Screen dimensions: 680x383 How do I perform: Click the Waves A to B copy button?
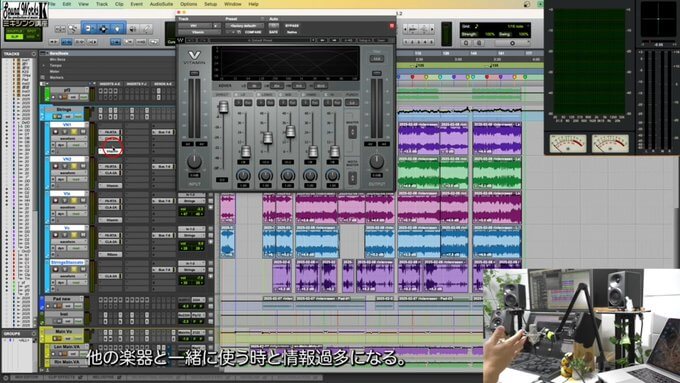click(x=348, y=40)
